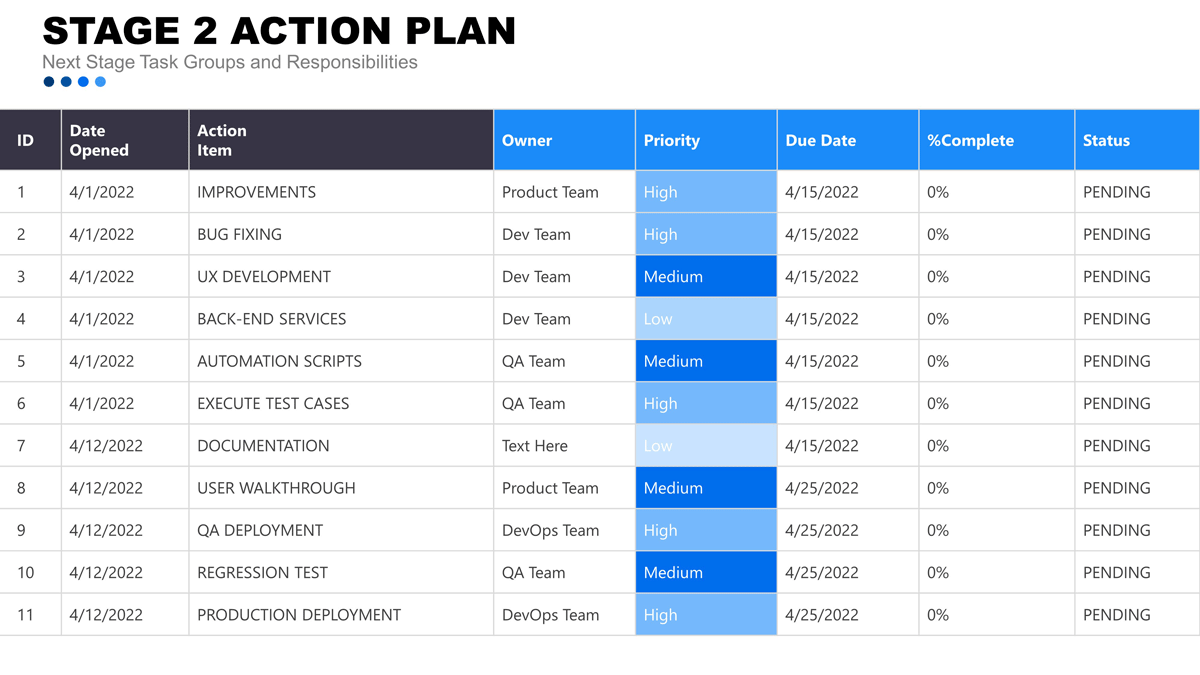This screenshot has width=1200, height=675.
Task: Click the Product Team owner in IMPROVEMENTS row
Action: coord(550,192)
